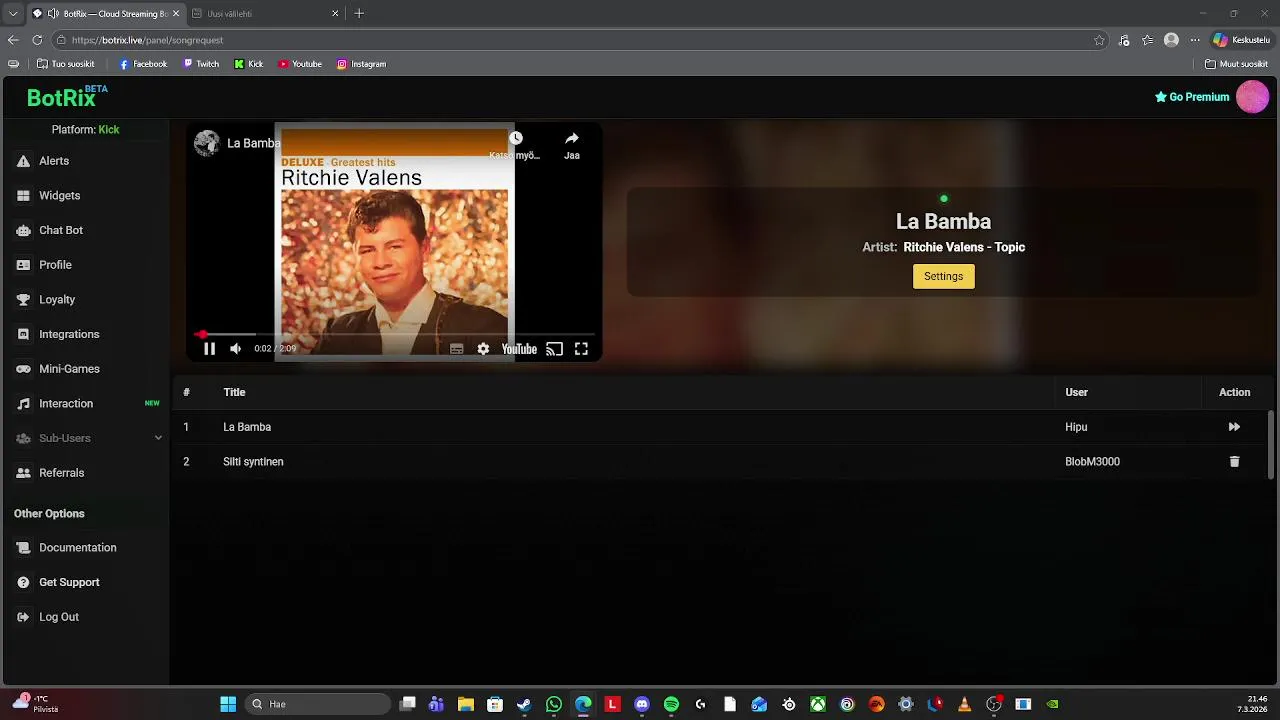Reload the current page
Viewport: 1280px width, 720px height.
click(37, 40)
